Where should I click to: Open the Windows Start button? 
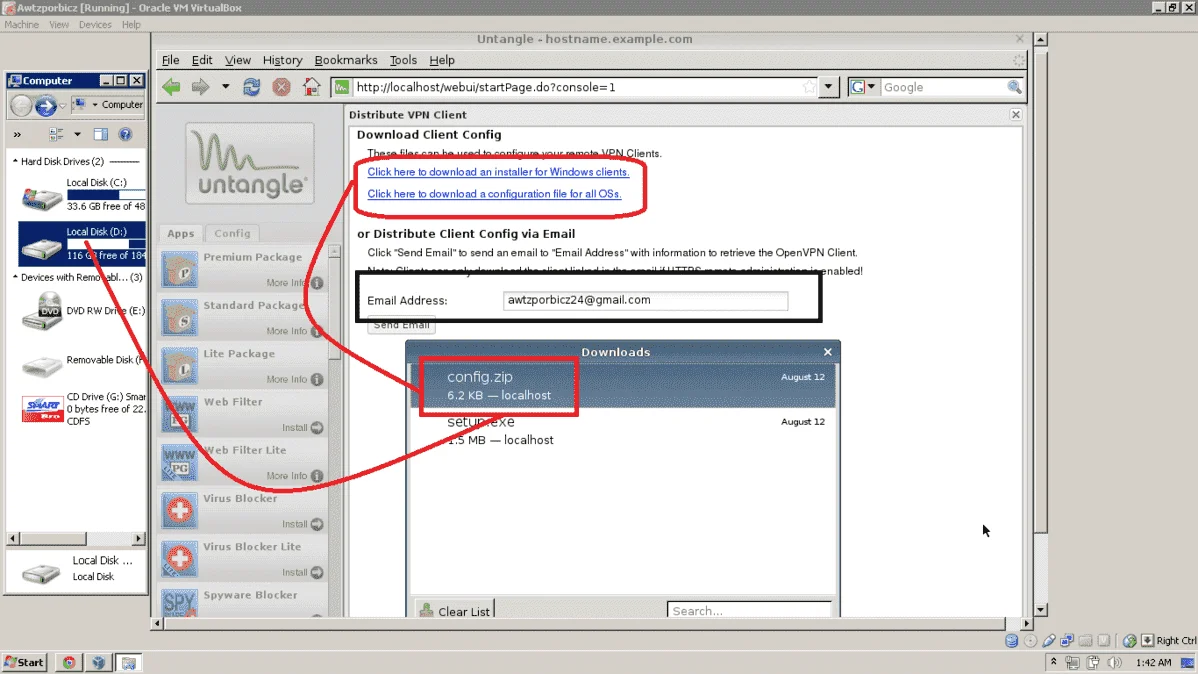point(24,663)
